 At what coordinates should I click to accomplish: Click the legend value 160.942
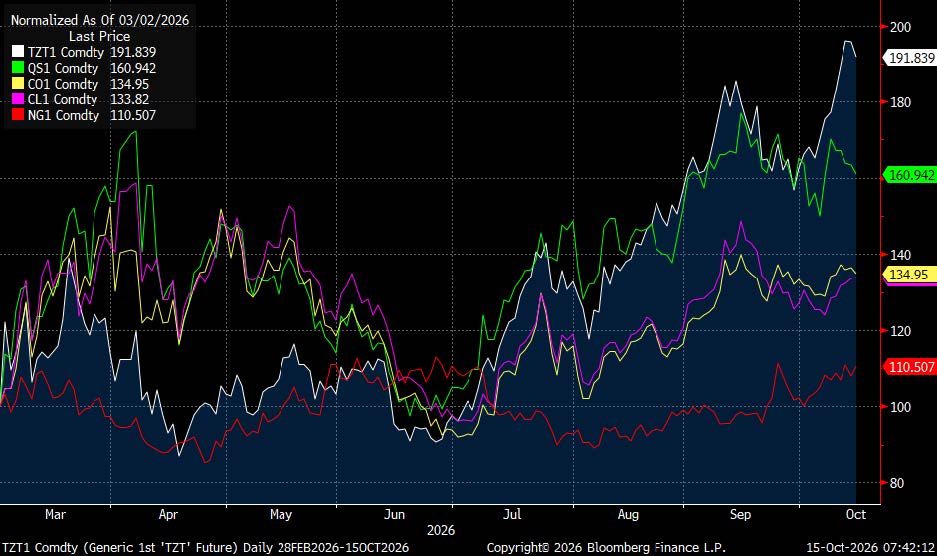point(133,68)
